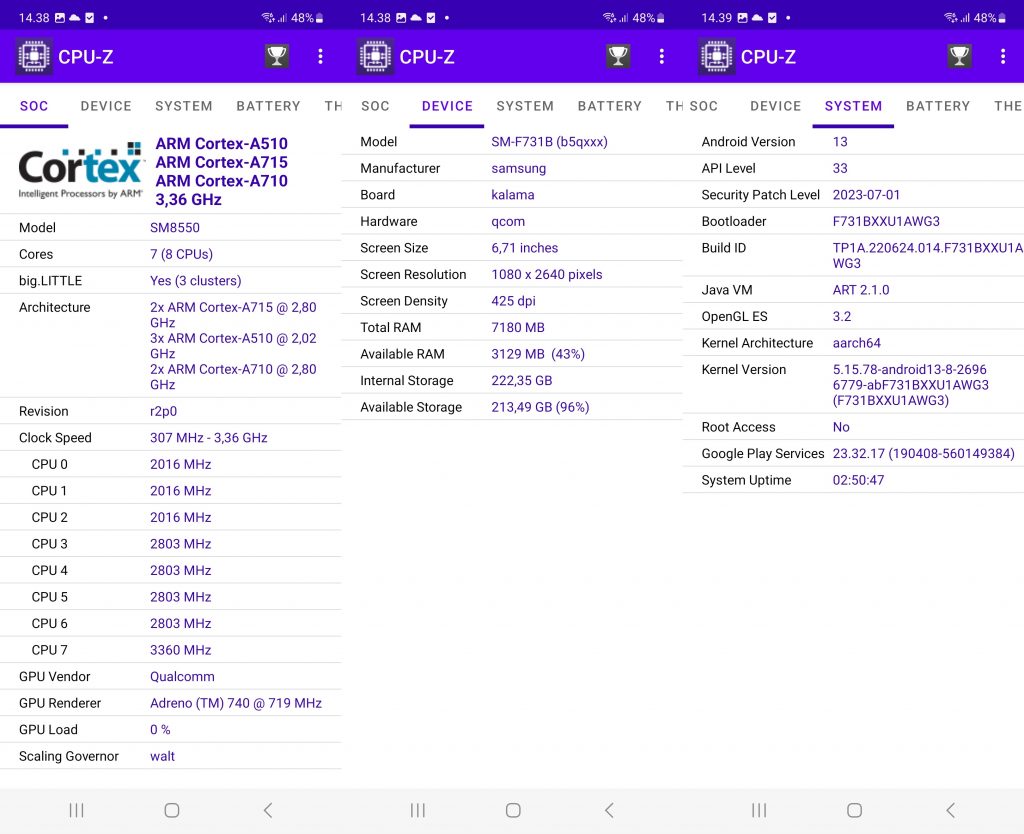Click the 'ART 2.1.0' Java VM value

tap(861, 290)
